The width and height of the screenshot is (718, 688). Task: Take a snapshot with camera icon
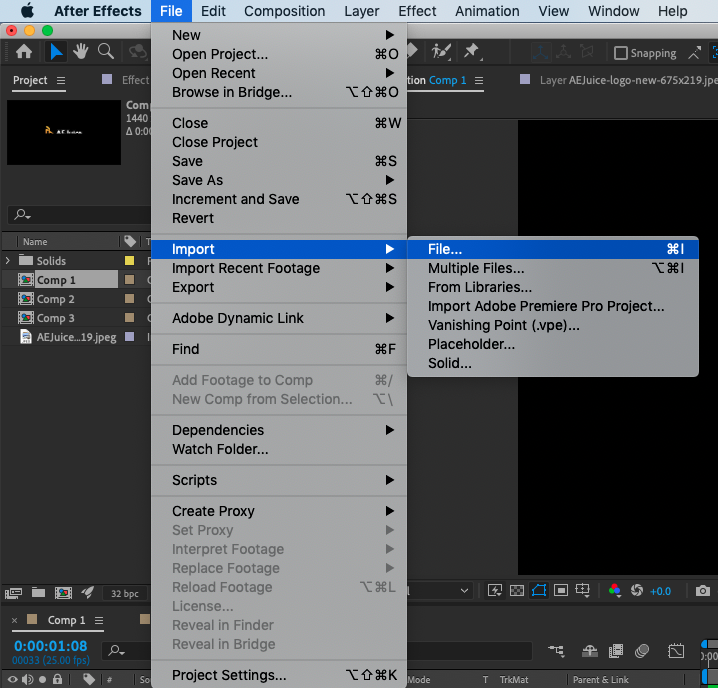coord(702,591)
